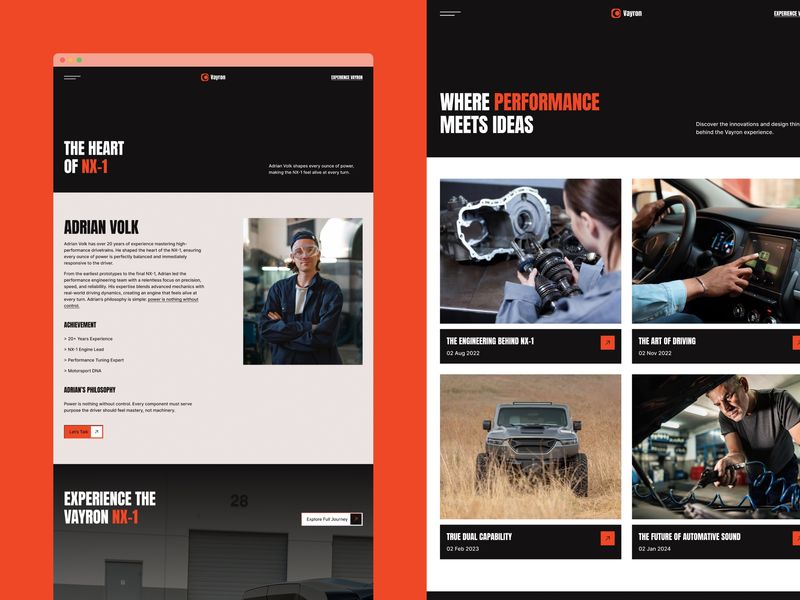Click 'Achievement' subheading
The height and width of the screenshot is (600, 800).
[80, 325]
